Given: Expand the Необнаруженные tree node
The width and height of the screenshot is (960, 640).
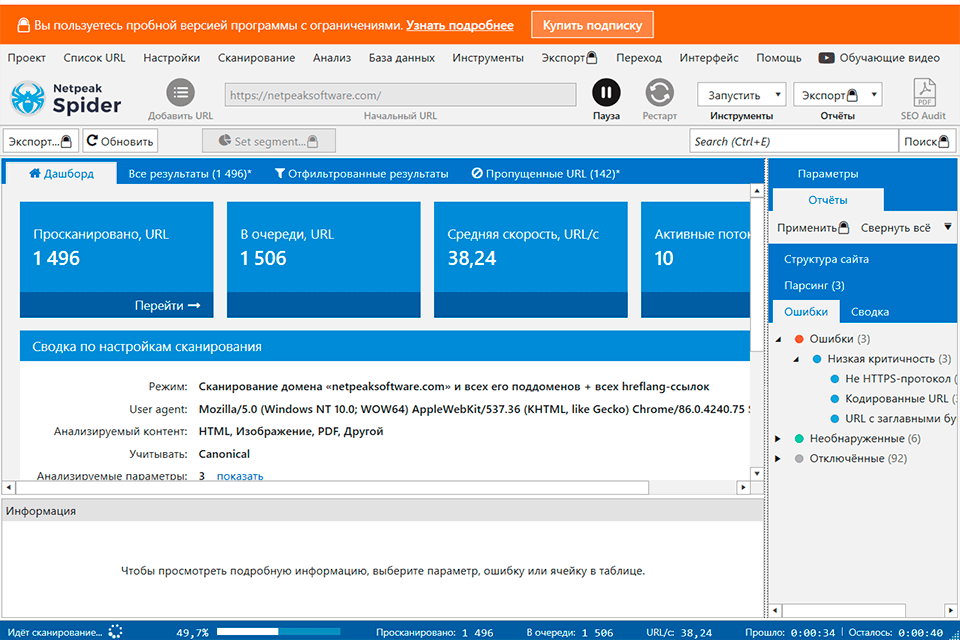Looking at the screenshot, I should [x=780, y=439].
